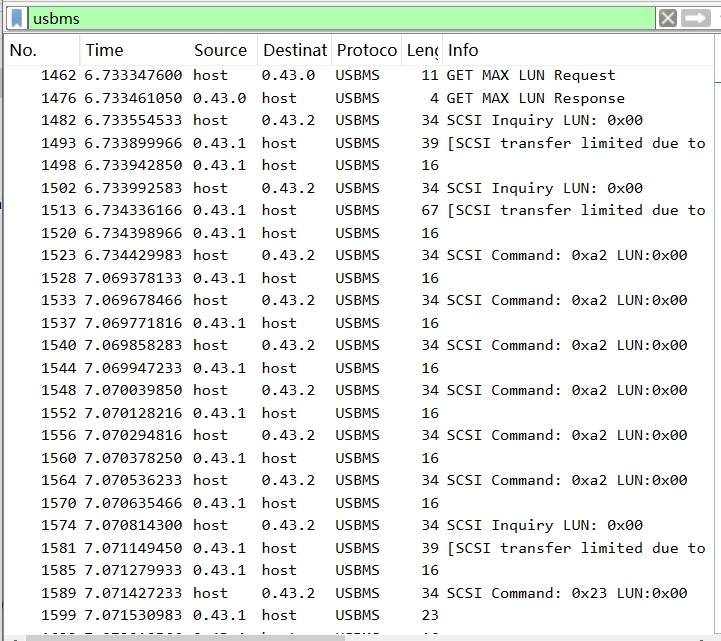Sort by the Source column header
Image resolution: width=721 pixels, height=641 pixels.
(x=220, y=50)
